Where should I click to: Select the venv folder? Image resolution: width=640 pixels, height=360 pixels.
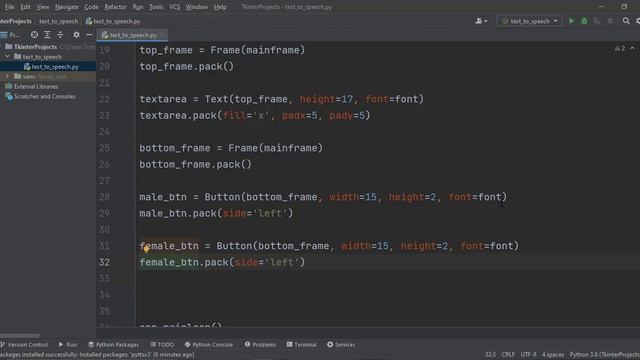click(29, 76)
